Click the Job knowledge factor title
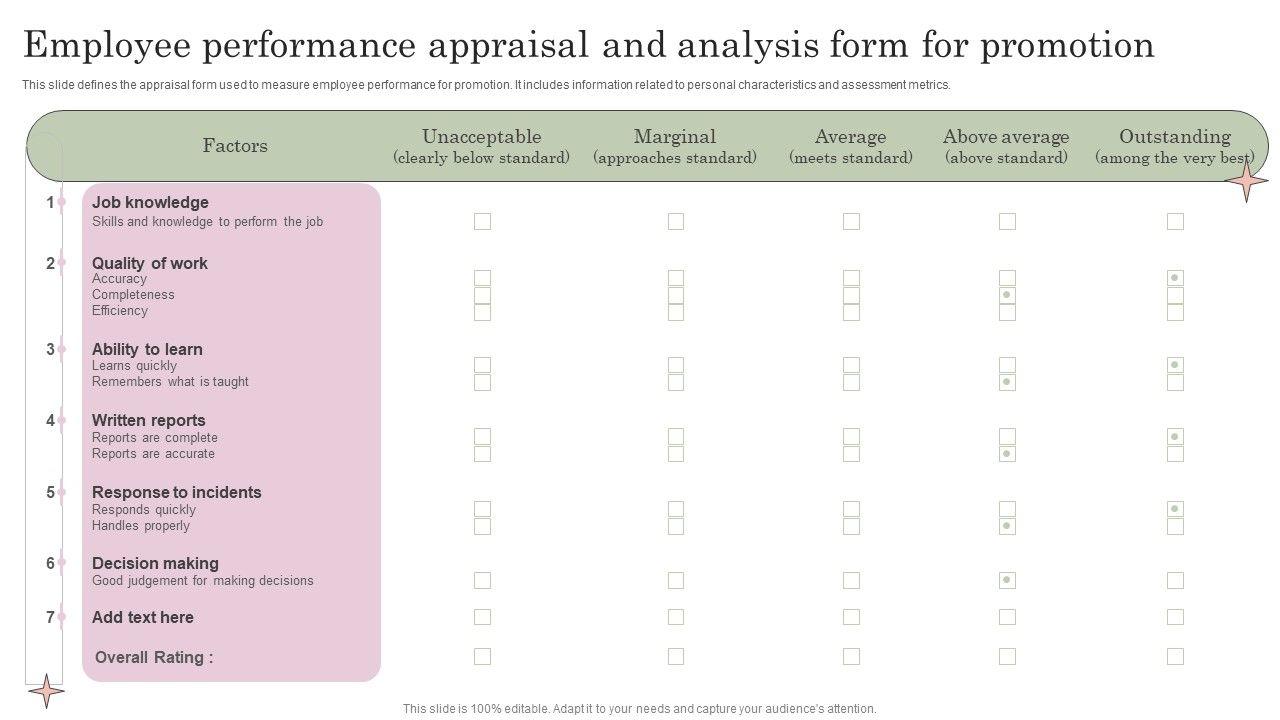 (x=150, y=202)
